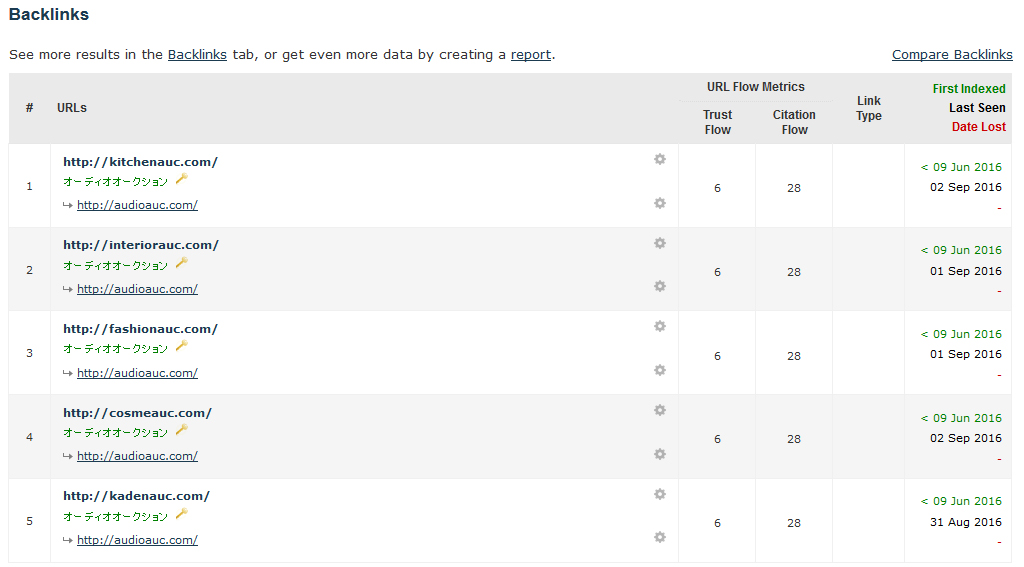Click gear icon for row 5 audioauc.com target

[660, 537]
